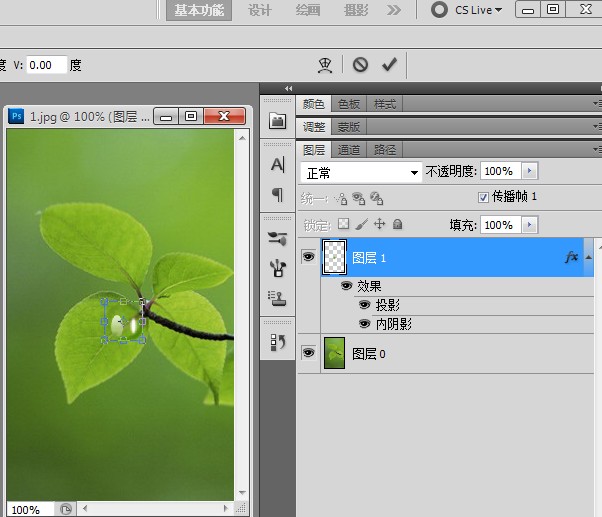Open the CS Live dropdown arrow
602x517 pixels.
(498, 10)
